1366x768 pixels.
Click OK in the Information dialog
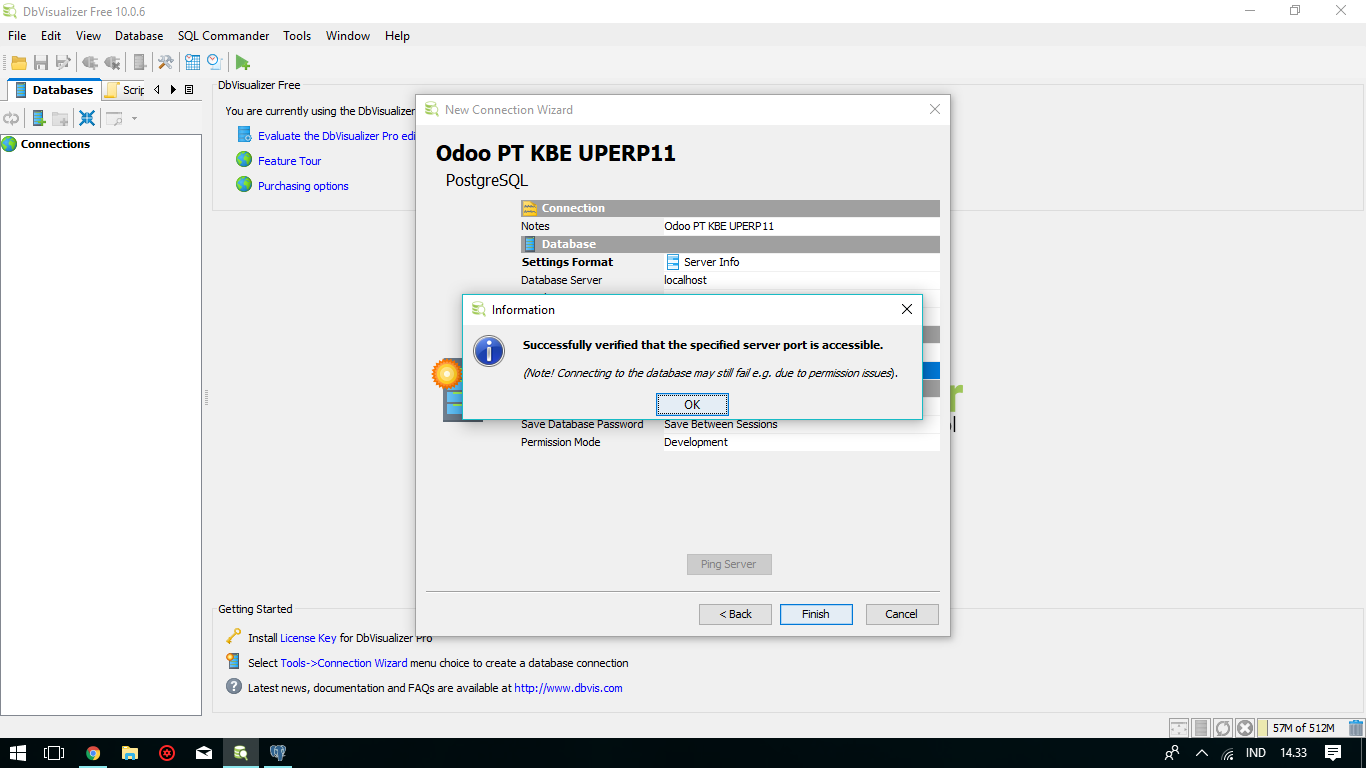(692, 404)
